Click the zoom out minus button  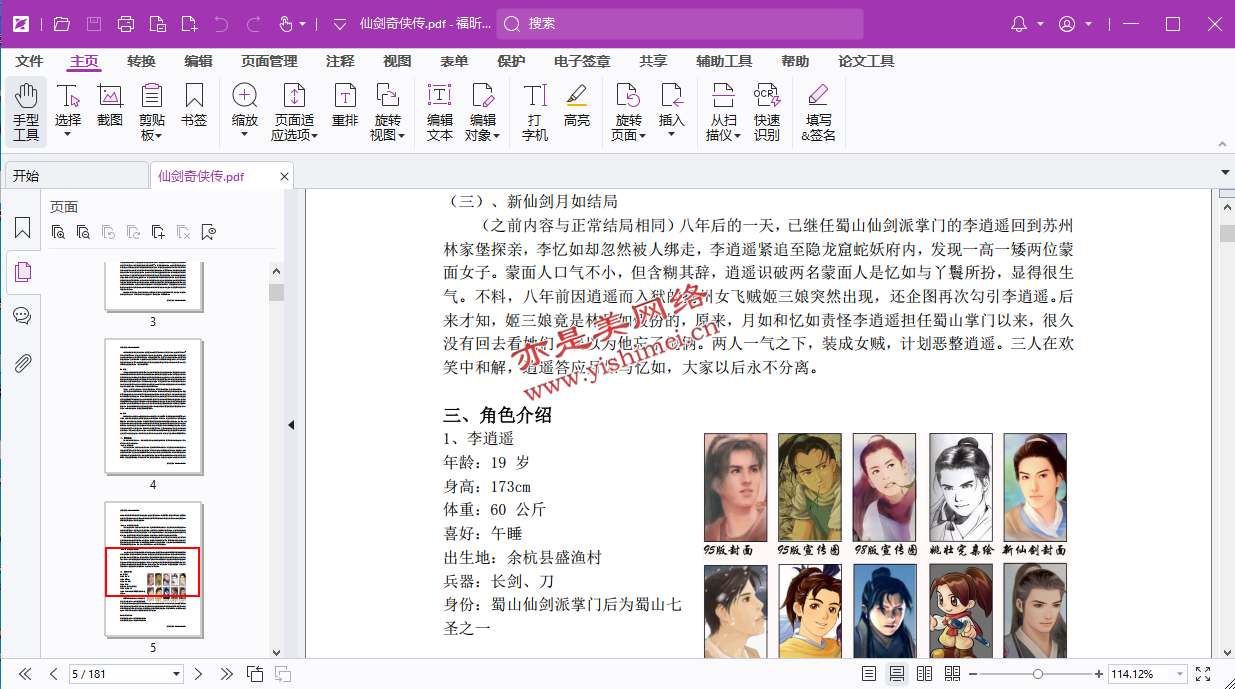(973, 674)
